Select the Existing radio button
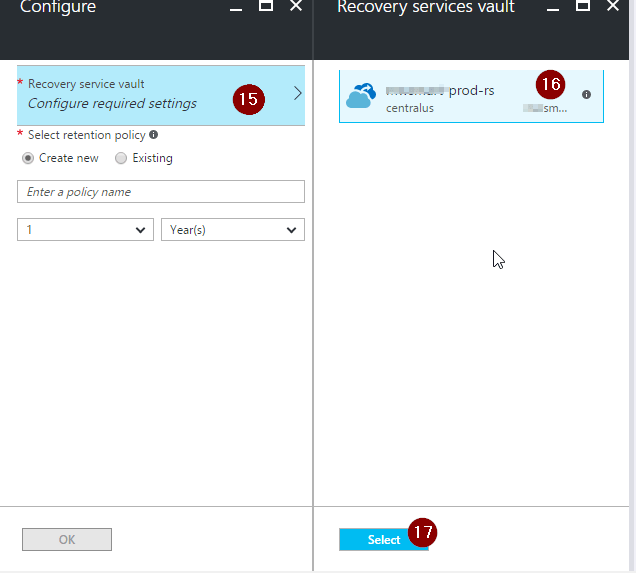Screen dimensions: 636x573 click(x=121, y=158)
